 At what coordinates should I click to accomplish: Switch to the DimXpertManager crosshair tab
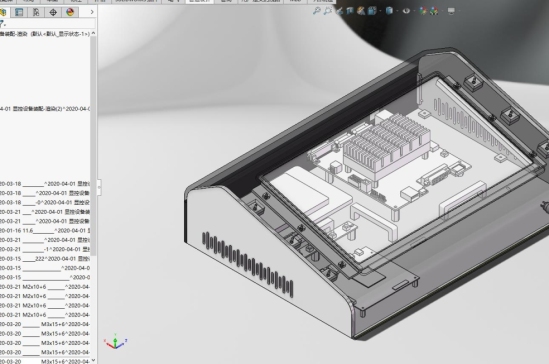tap(53, 12)
